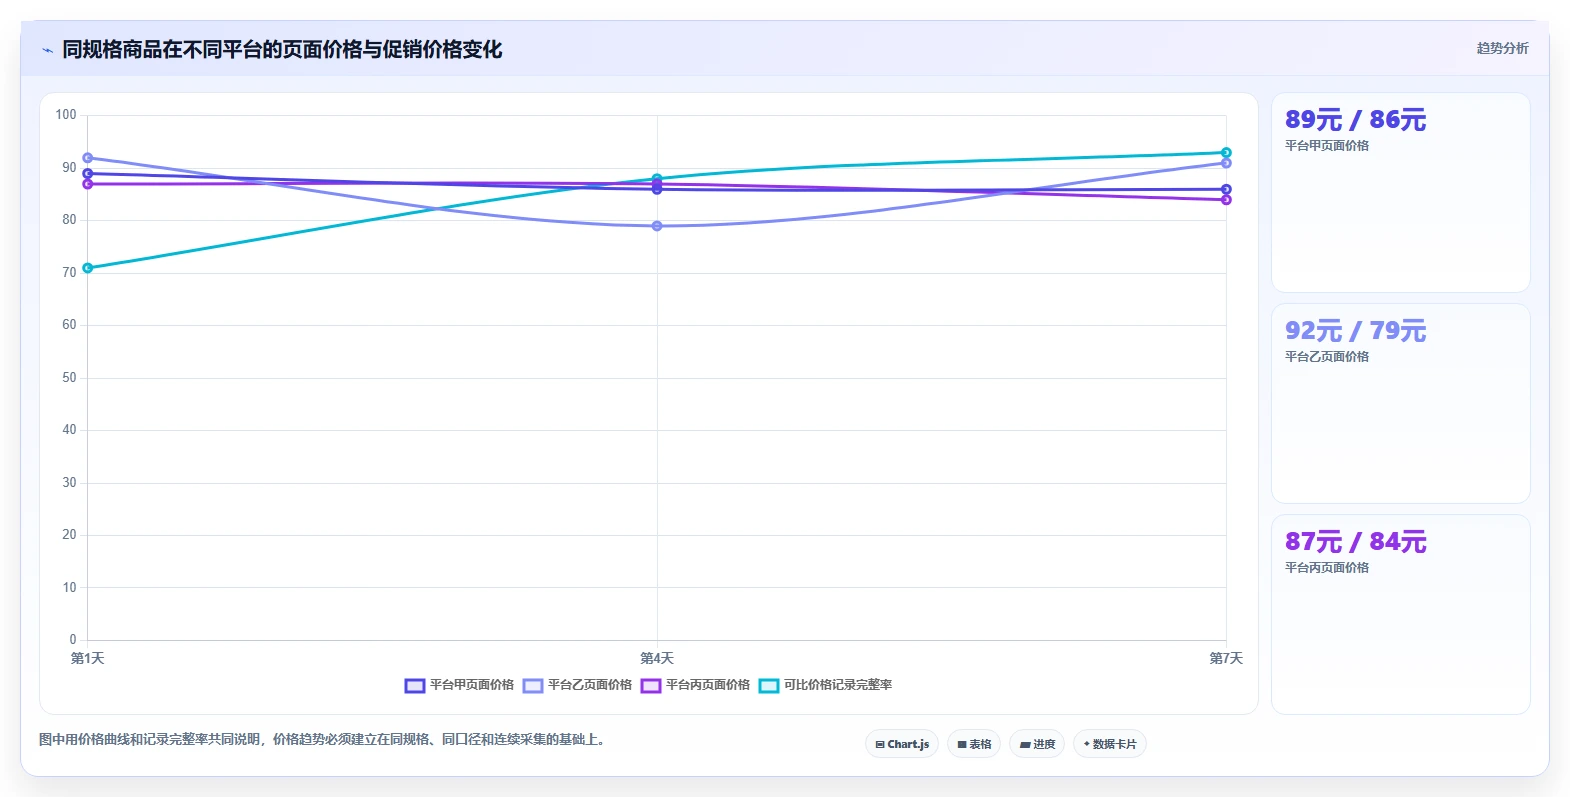Screen dimensions: 1570x797
Task: Hide the 可比价格记录完整率 series via legend text
Action: pos(838,685)
